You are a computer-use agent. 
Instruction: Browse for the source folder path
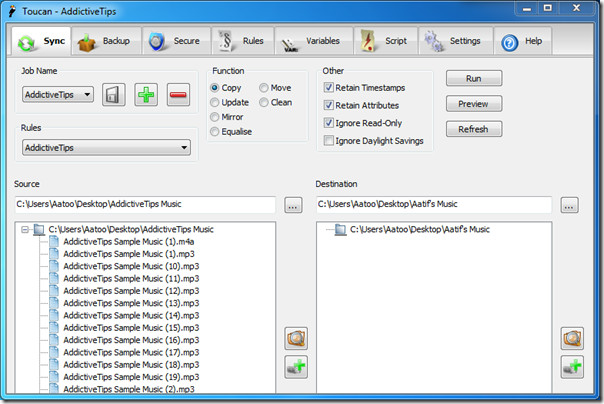293,205
